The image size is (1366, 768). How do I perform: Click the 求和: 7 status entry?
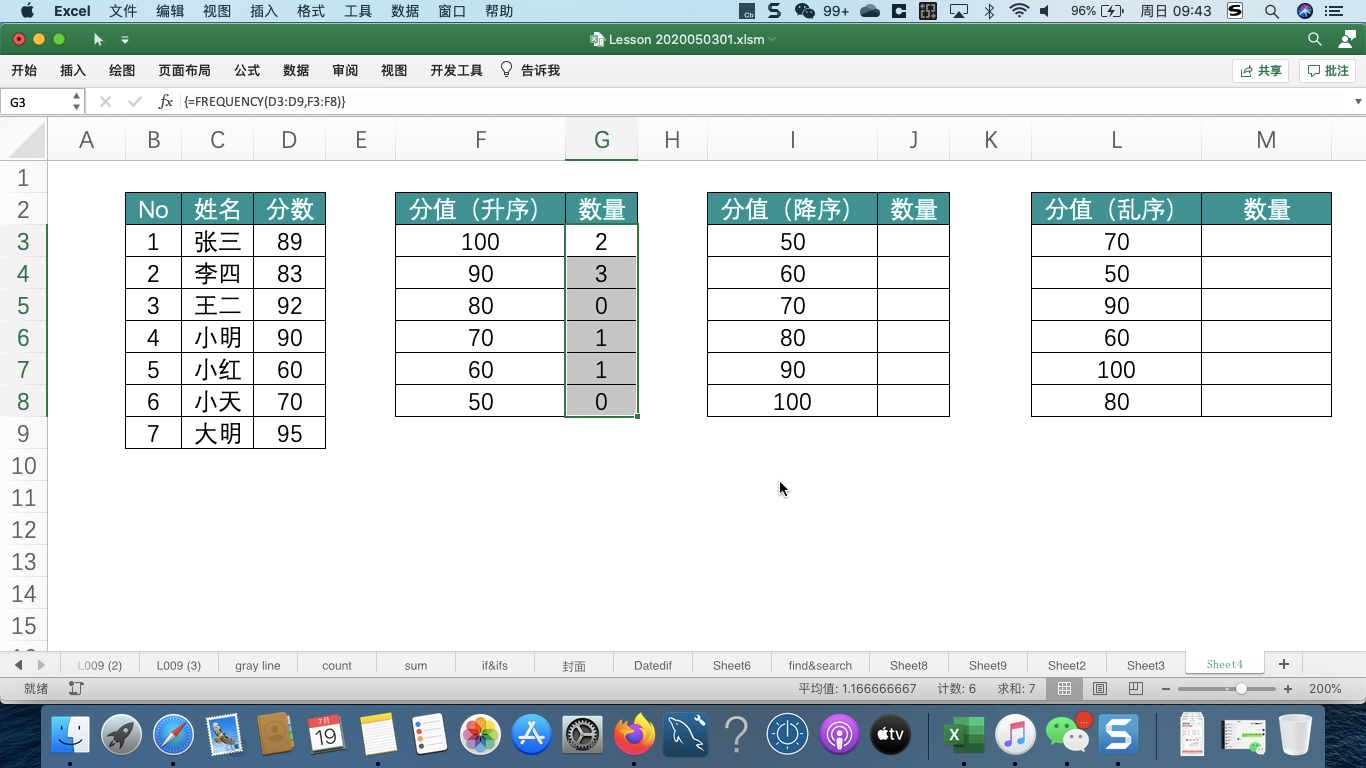(1016, 689)
